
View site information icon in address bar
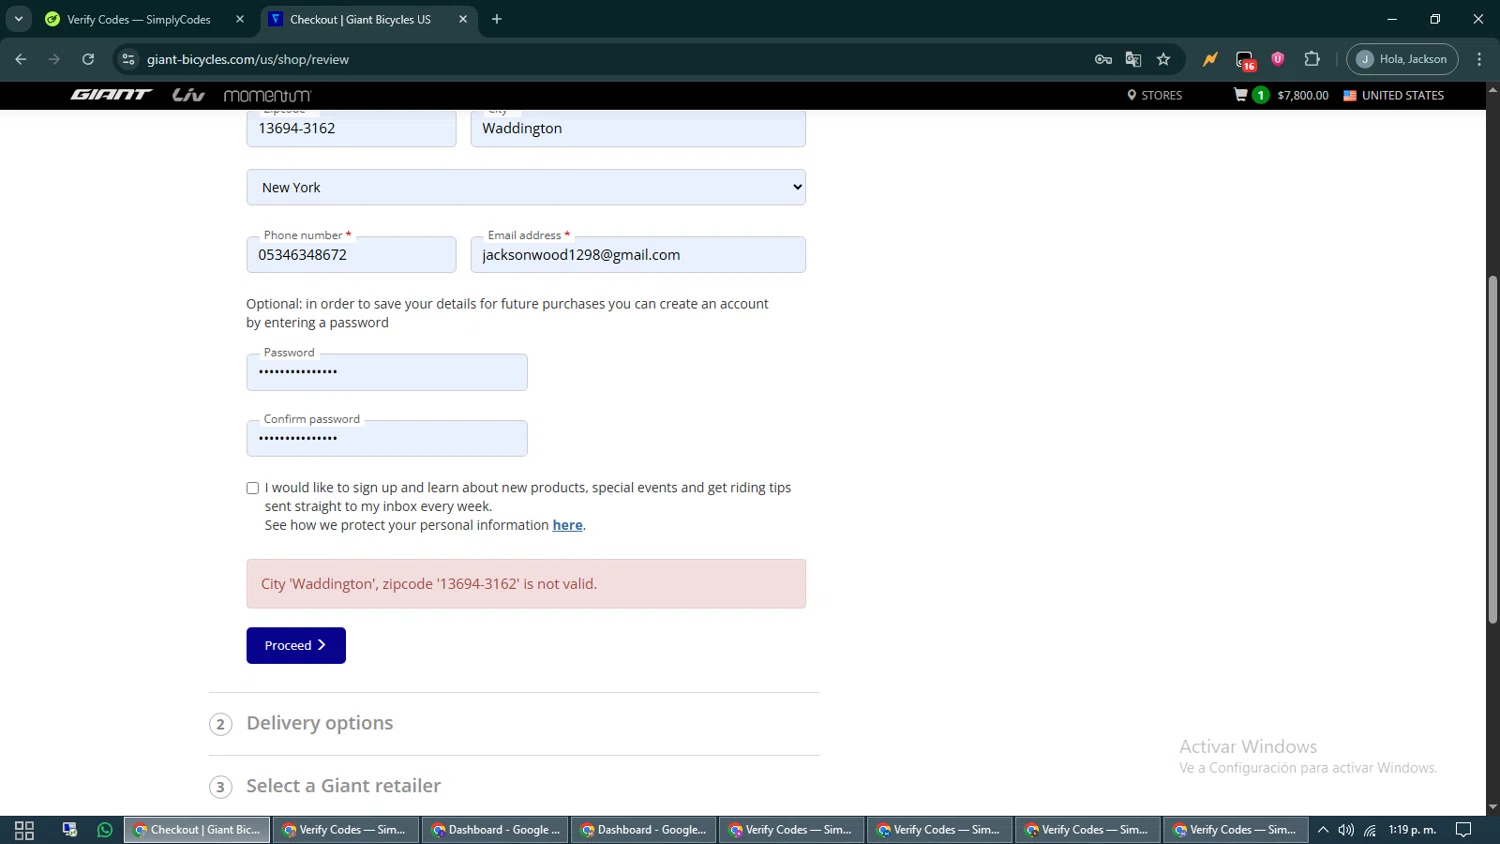(128, 59)
